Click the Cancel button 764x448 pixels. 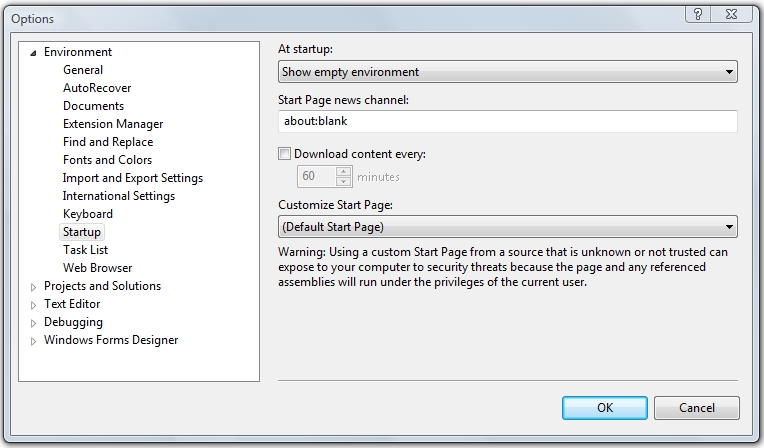pyautogui.click(x=697, y=408)
